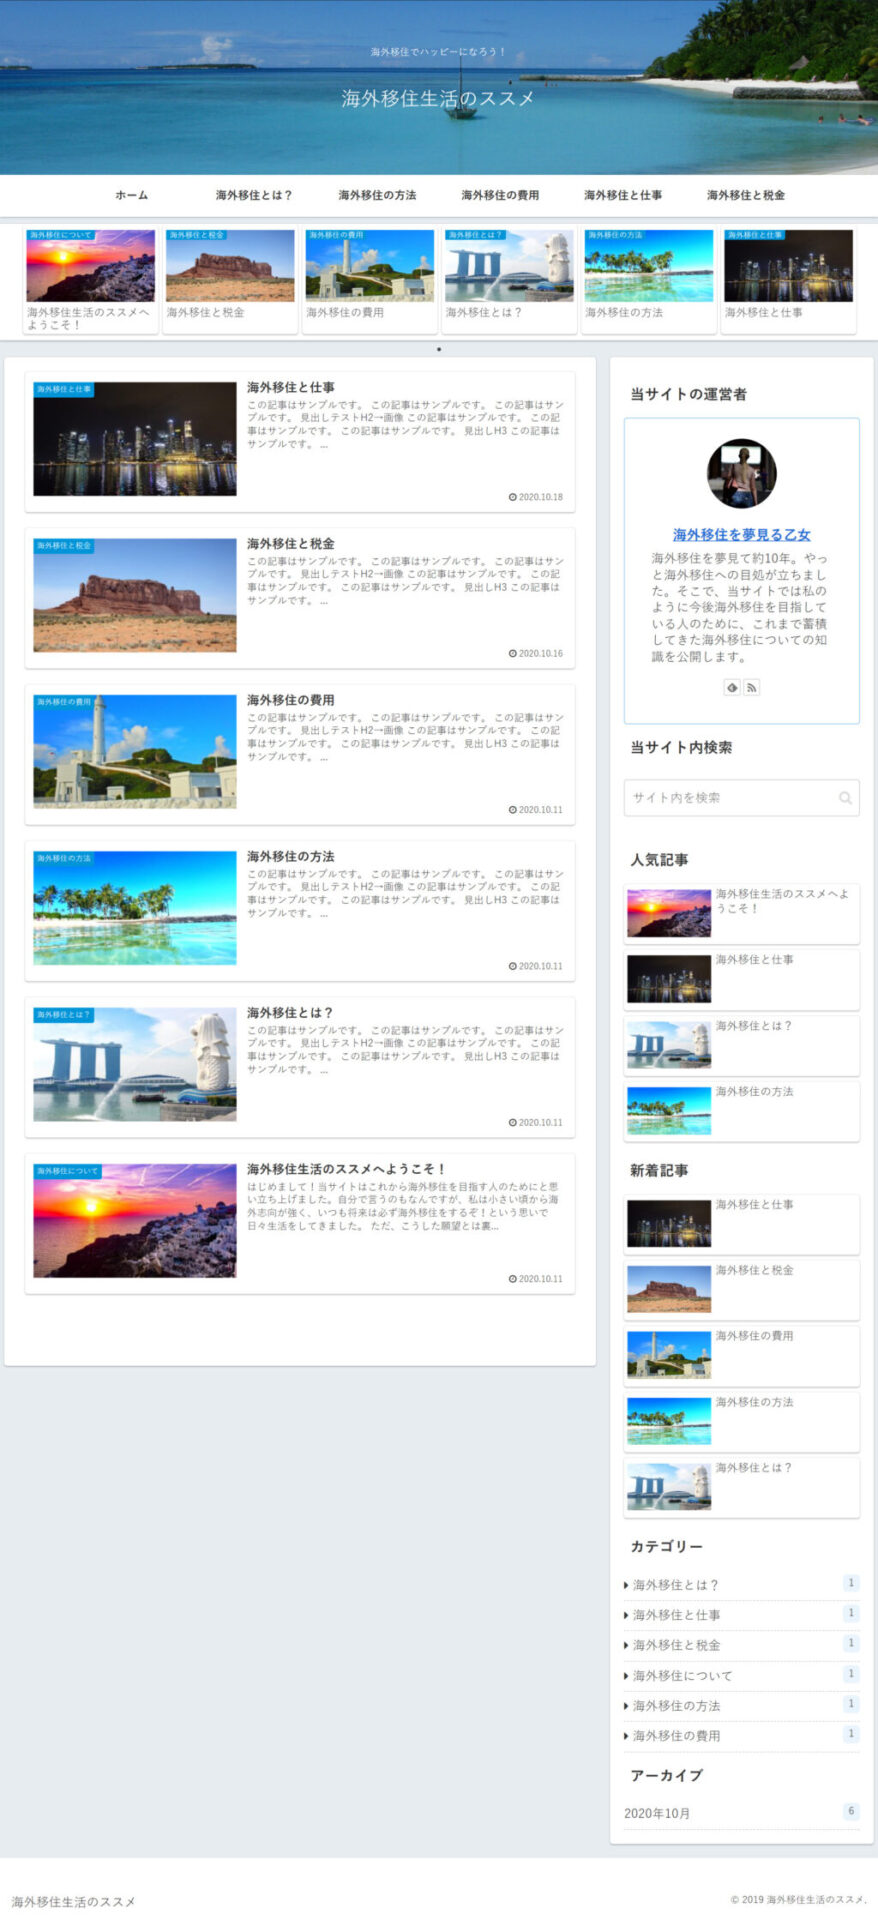This screenshot has height=1920, width=878.
Task: Go to ホーム in the navigation menu
Action: click(x=131, y=195)
